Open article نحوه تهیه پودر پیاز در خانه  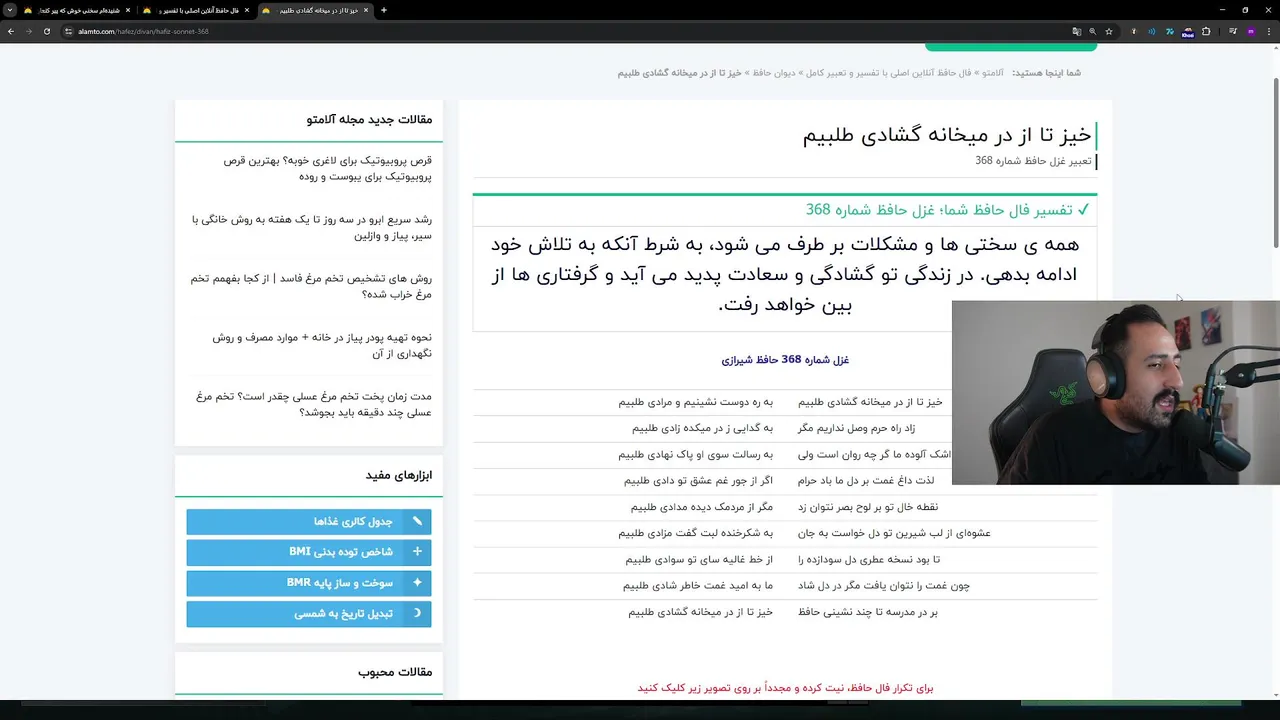click(x=322, y=345)
